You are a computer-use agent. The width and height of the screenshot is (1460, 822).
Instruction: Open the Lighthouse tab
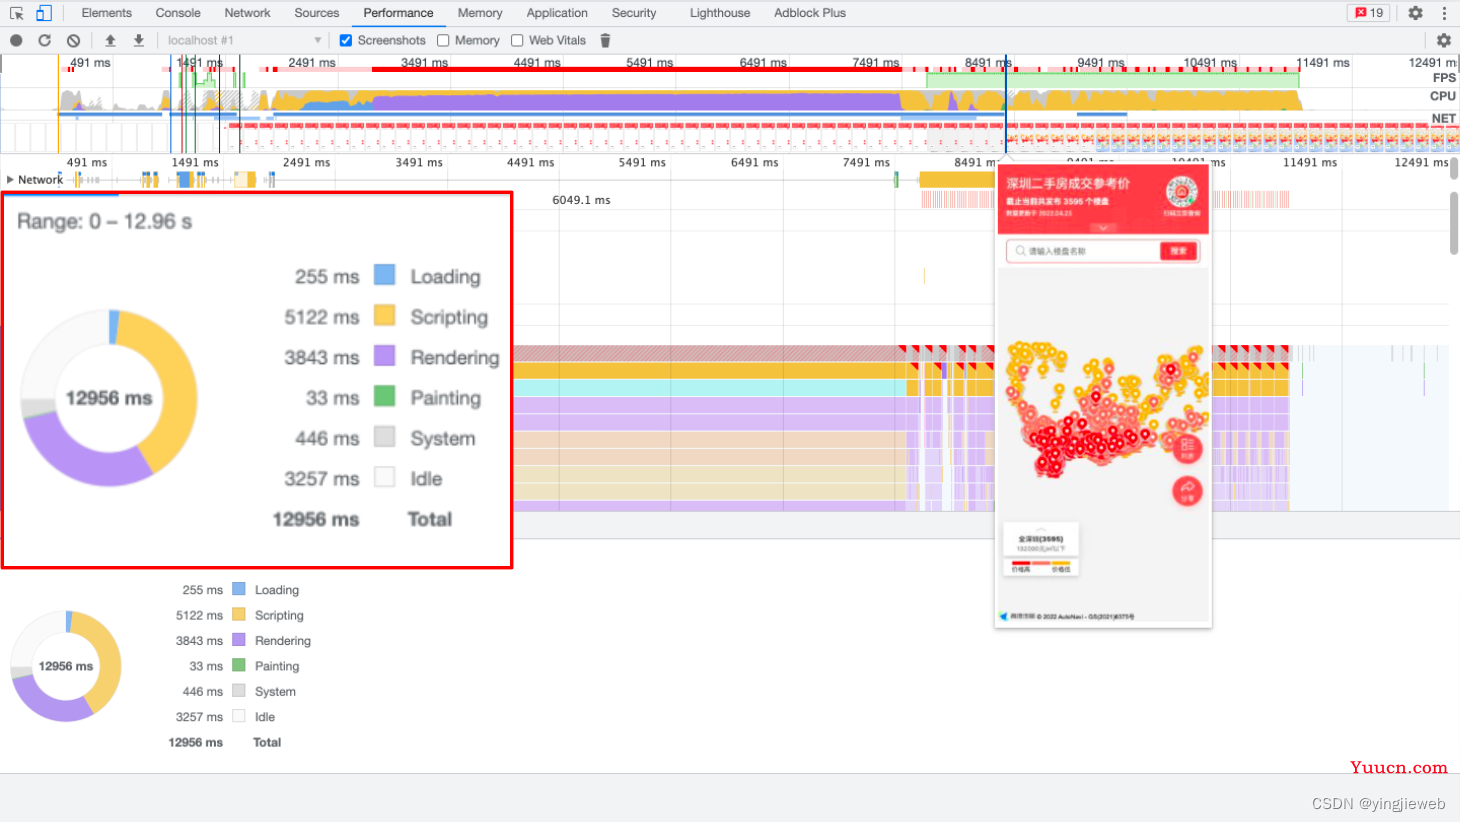(720, 13)
